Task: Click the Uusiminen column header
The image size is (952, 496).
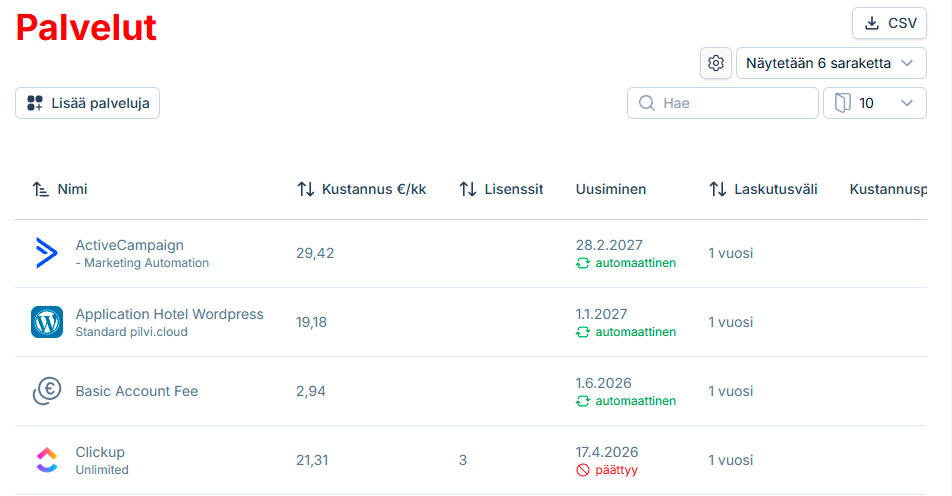Action: coord(610,189)
